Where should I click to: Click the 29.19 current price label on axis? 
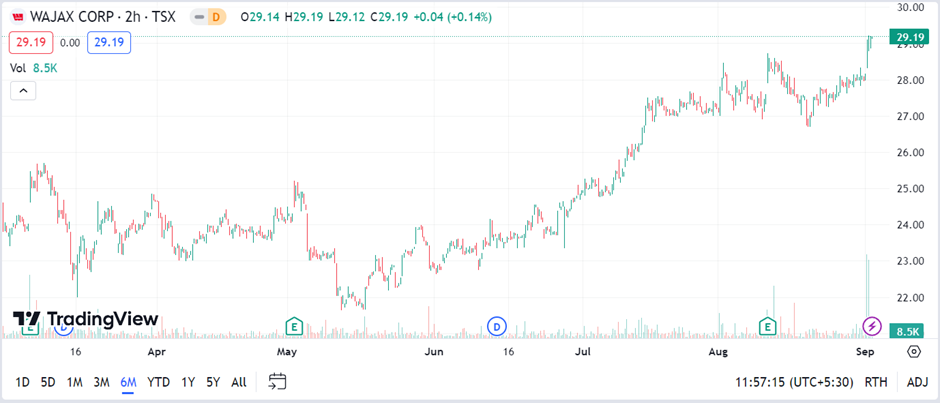(909, 37)
